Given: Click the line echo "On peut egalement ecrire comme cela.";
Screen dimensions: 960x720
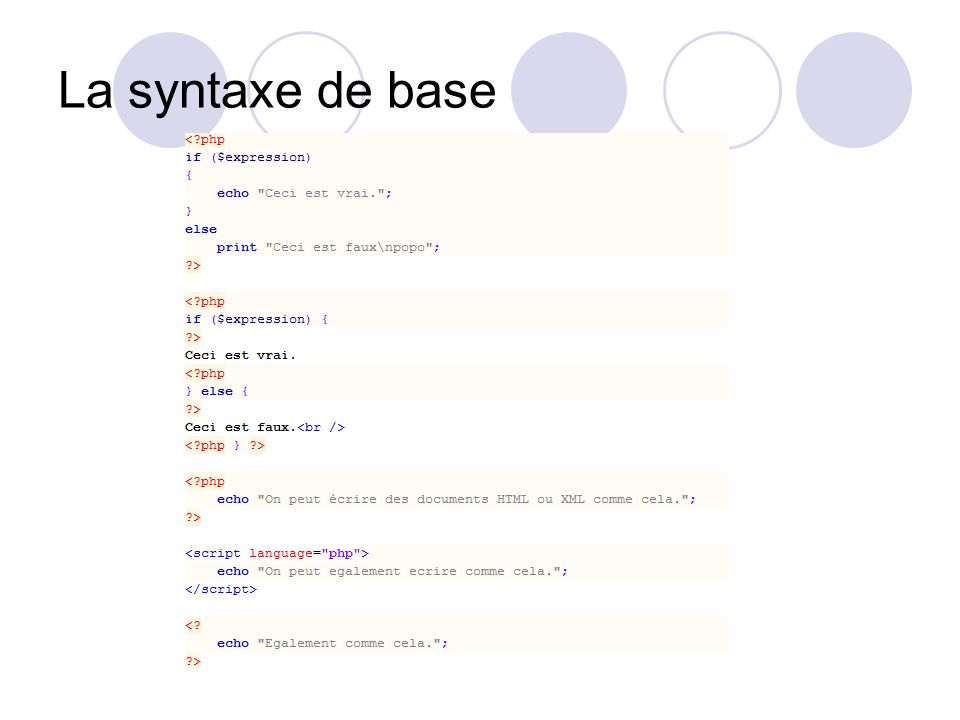Looking at the screenshot, I should pyautogui.click(x=392, y=571).
